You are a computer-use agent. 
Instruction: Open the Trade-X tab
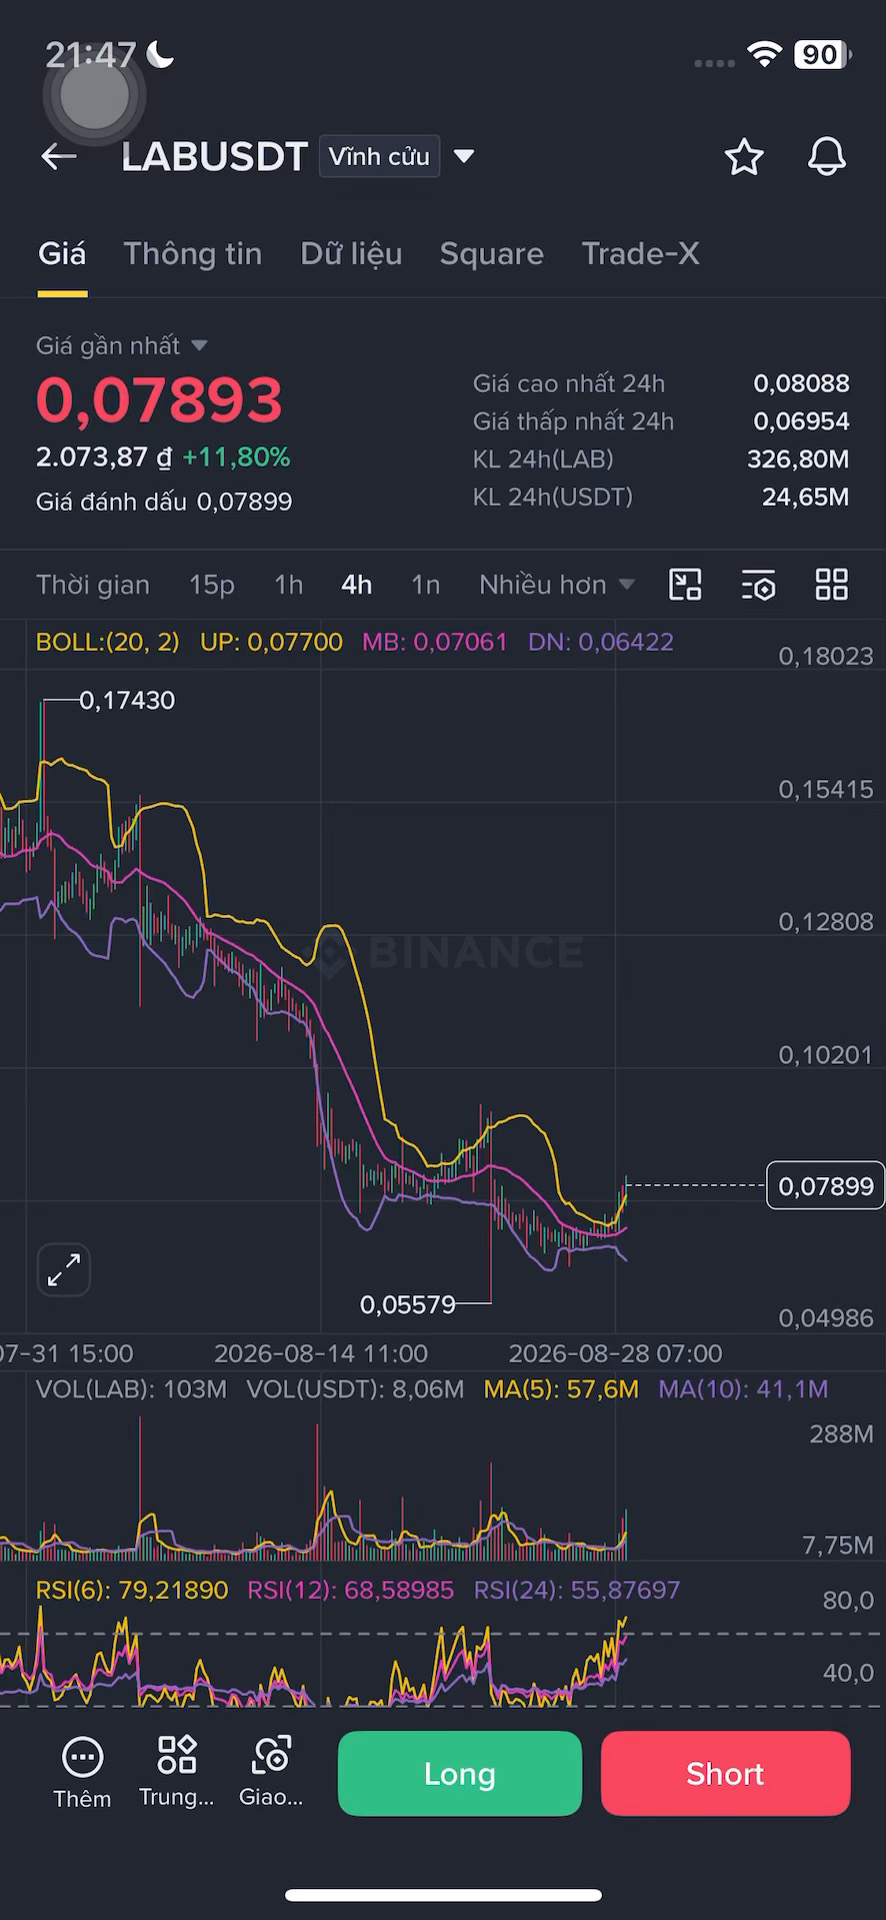pos(640,254)
